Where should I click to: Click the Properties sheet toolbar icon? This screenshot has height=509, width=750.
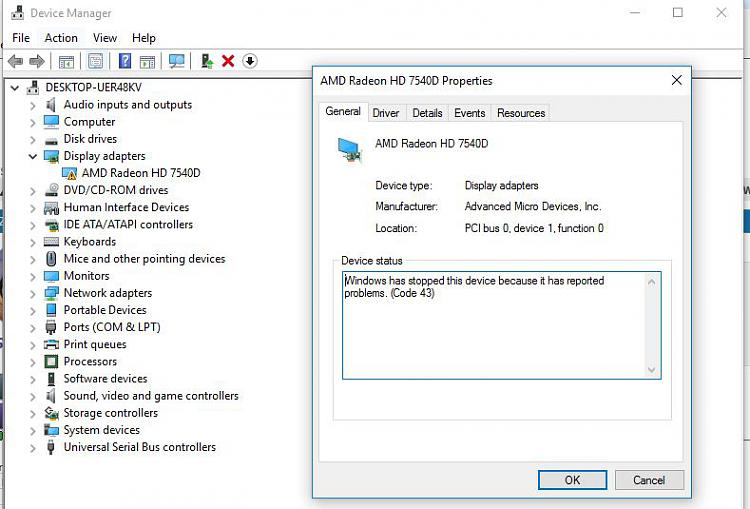96,61
